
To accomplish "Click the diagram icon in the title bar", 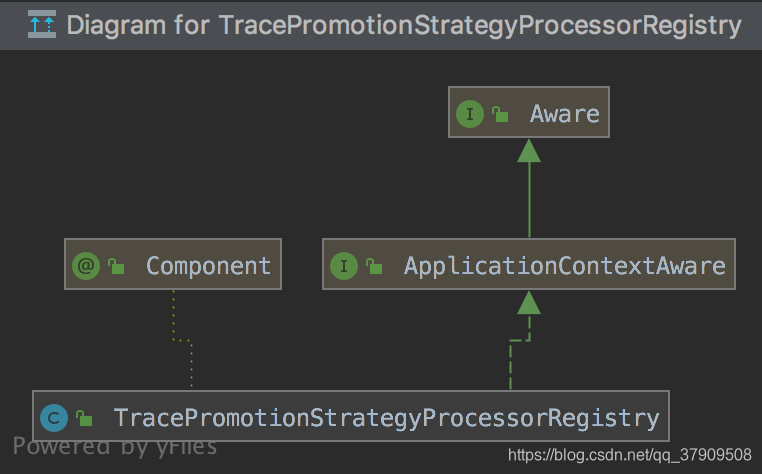I will 42,24.
